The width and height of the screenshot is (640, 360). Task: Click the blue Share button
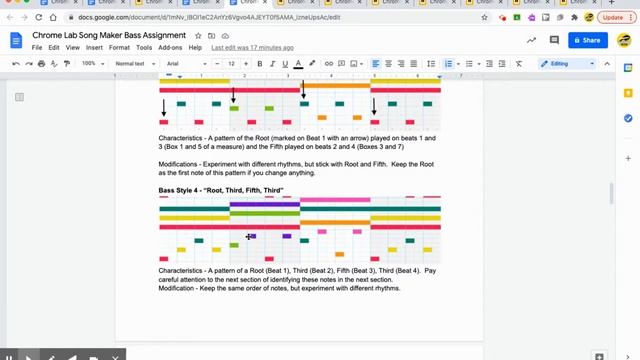tap(588, 40)
